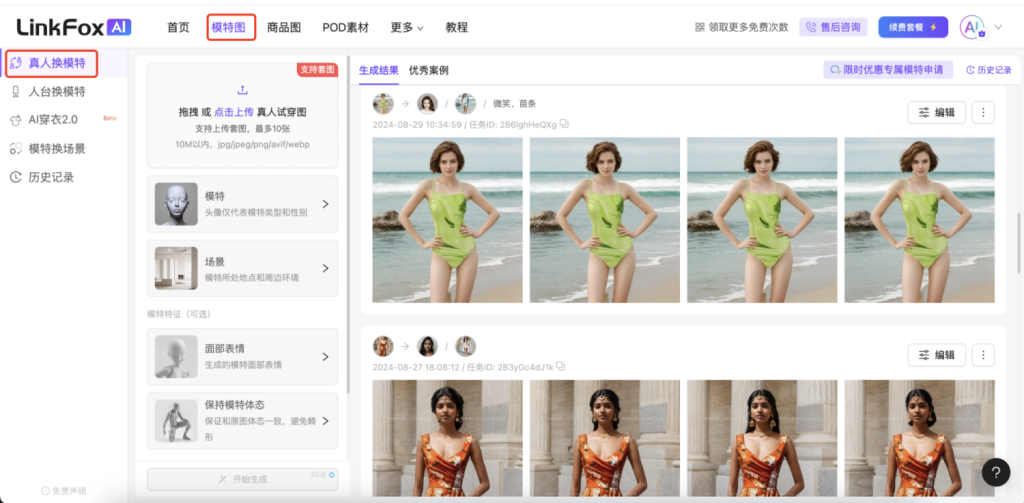Open the first swimsuit result image
1024x503 pixels.
447,220
